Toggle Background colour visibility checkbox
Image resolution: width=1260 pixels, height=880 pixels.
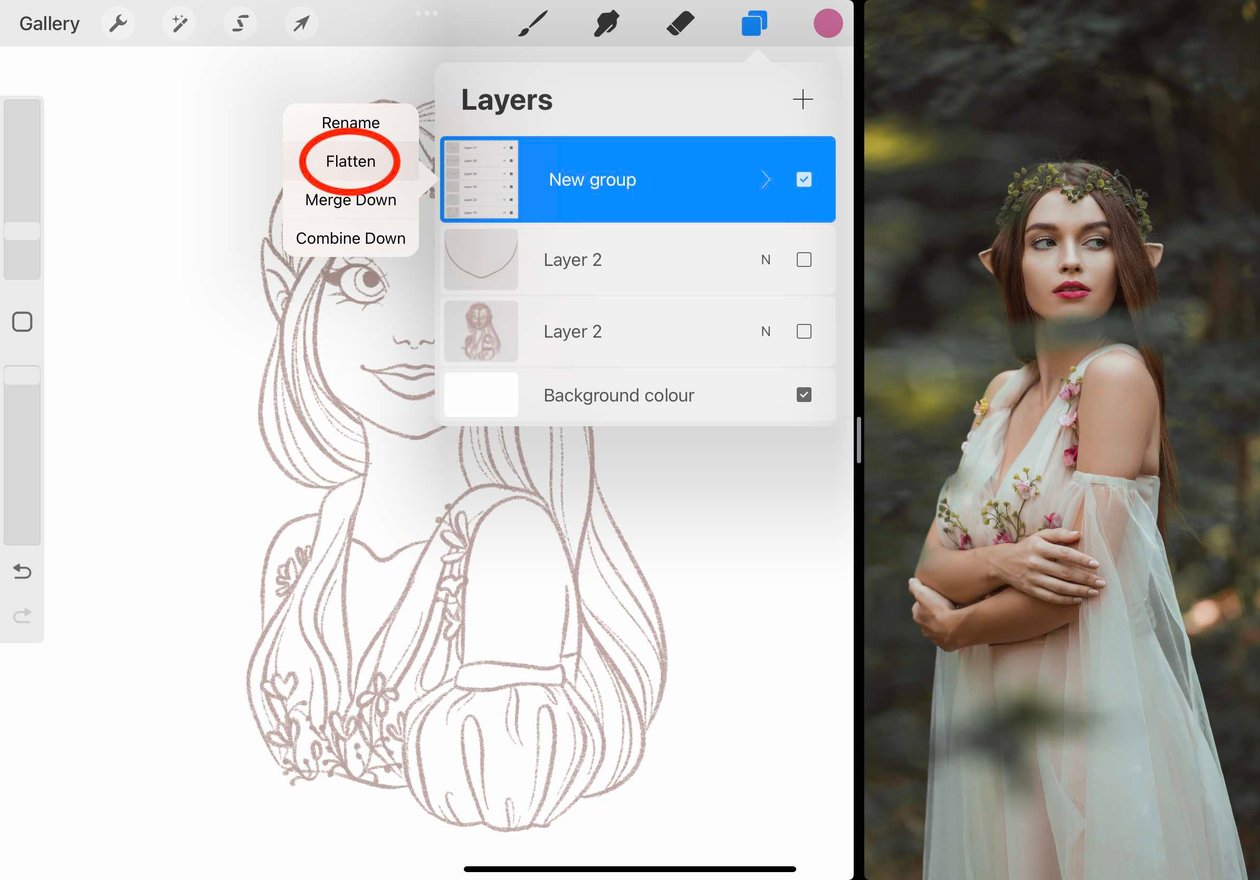pos(804,395)
